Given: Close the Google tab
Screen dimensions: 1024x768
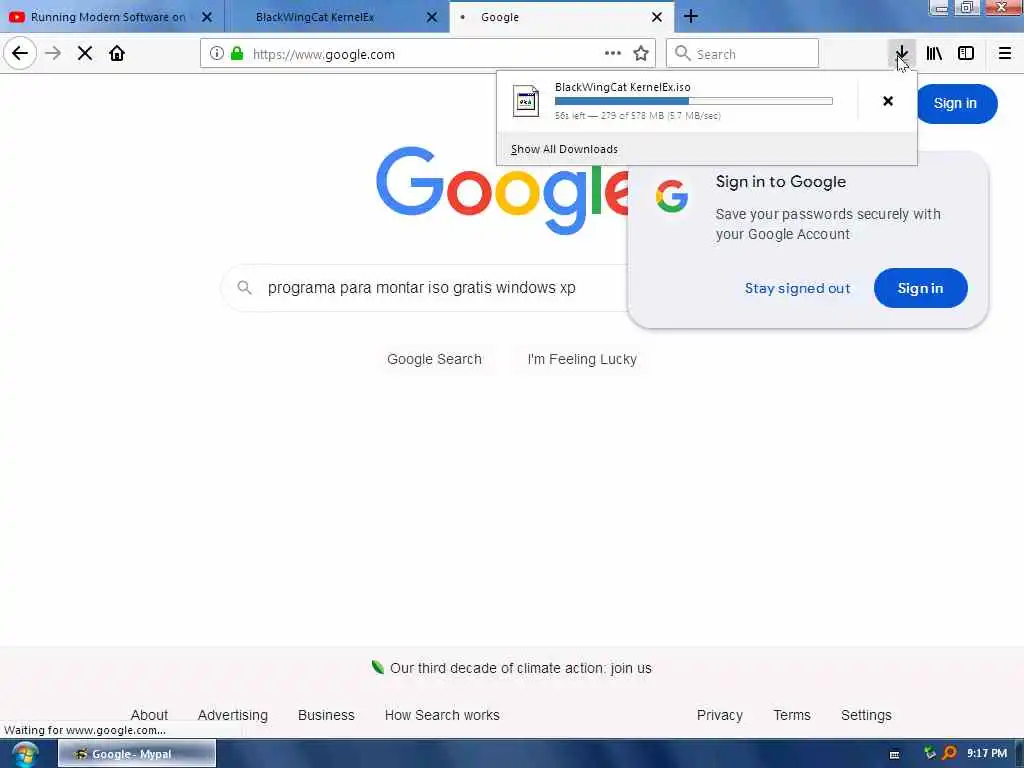Looking at the screenshot, I should click(657, 17).
